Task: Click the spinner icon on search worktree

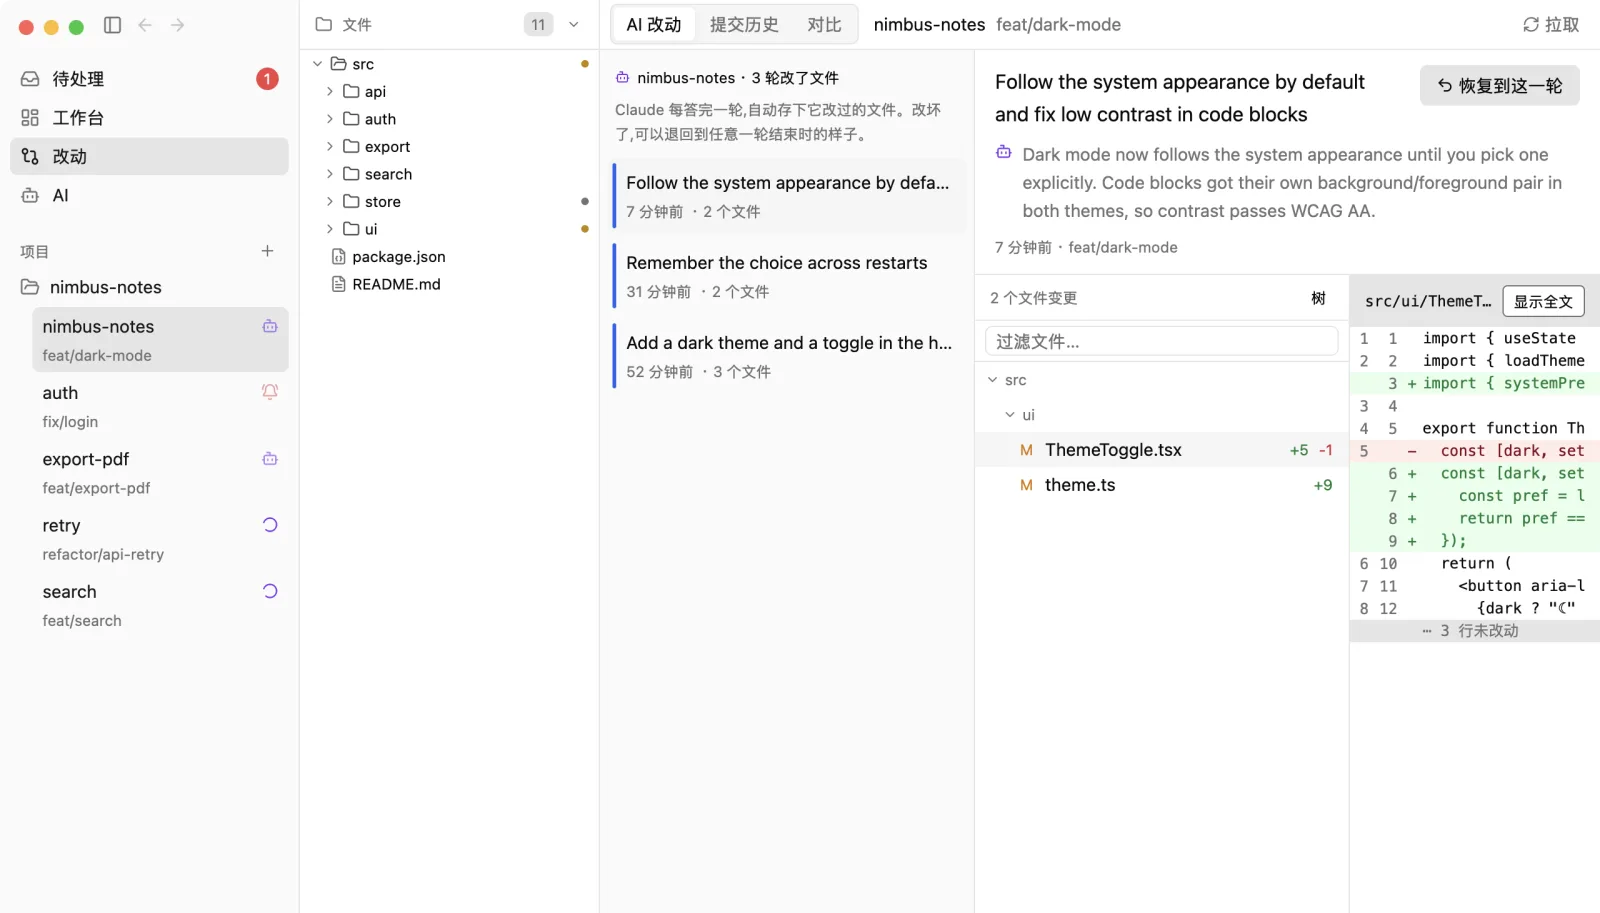Action: [270, 591]
